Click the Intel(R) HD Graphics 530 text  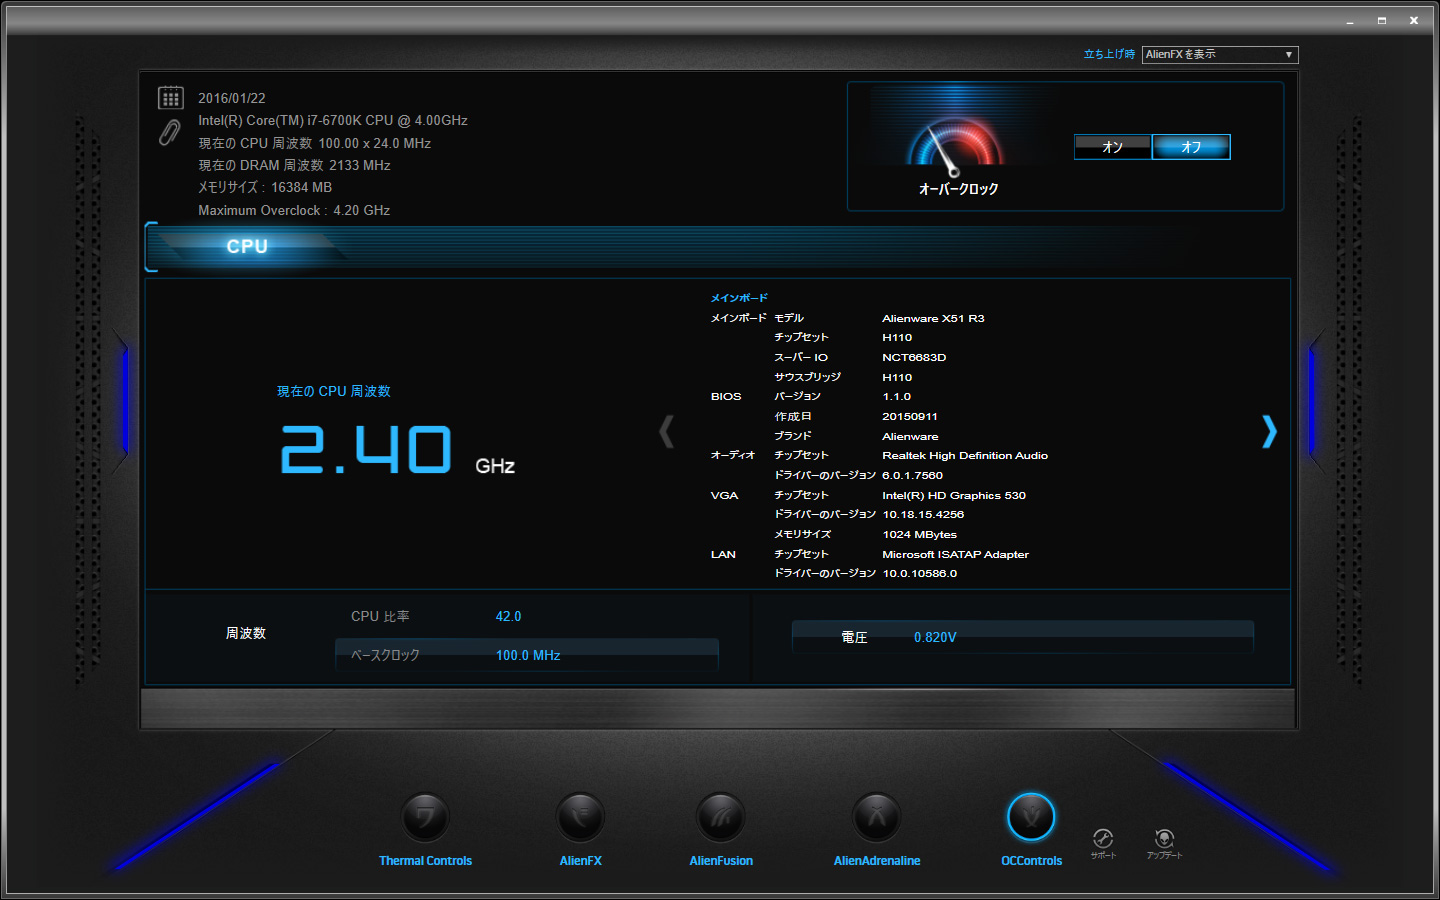click(x=954, y=496)
